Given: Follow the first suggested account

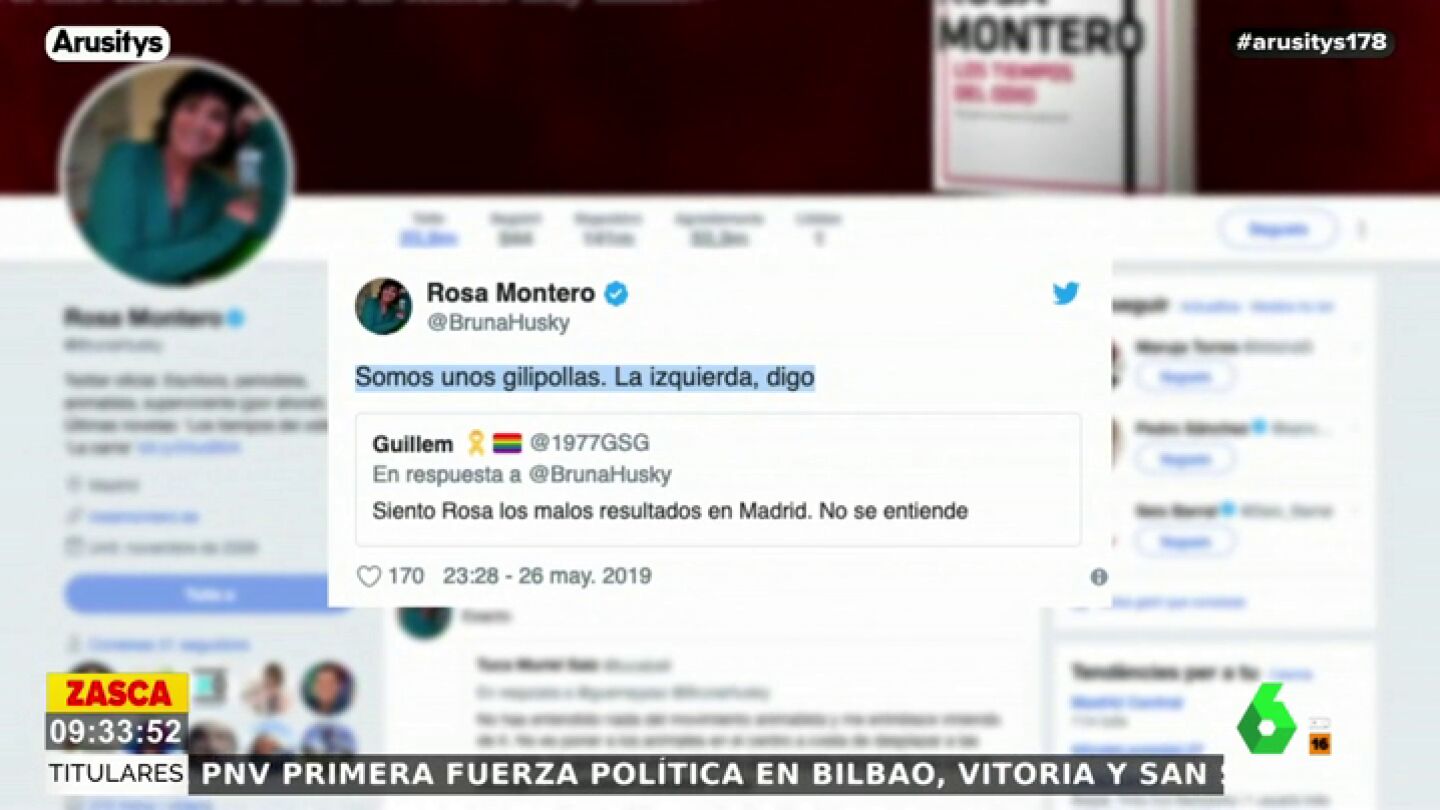Looking at the screenshot, I should coord(1186,377).
